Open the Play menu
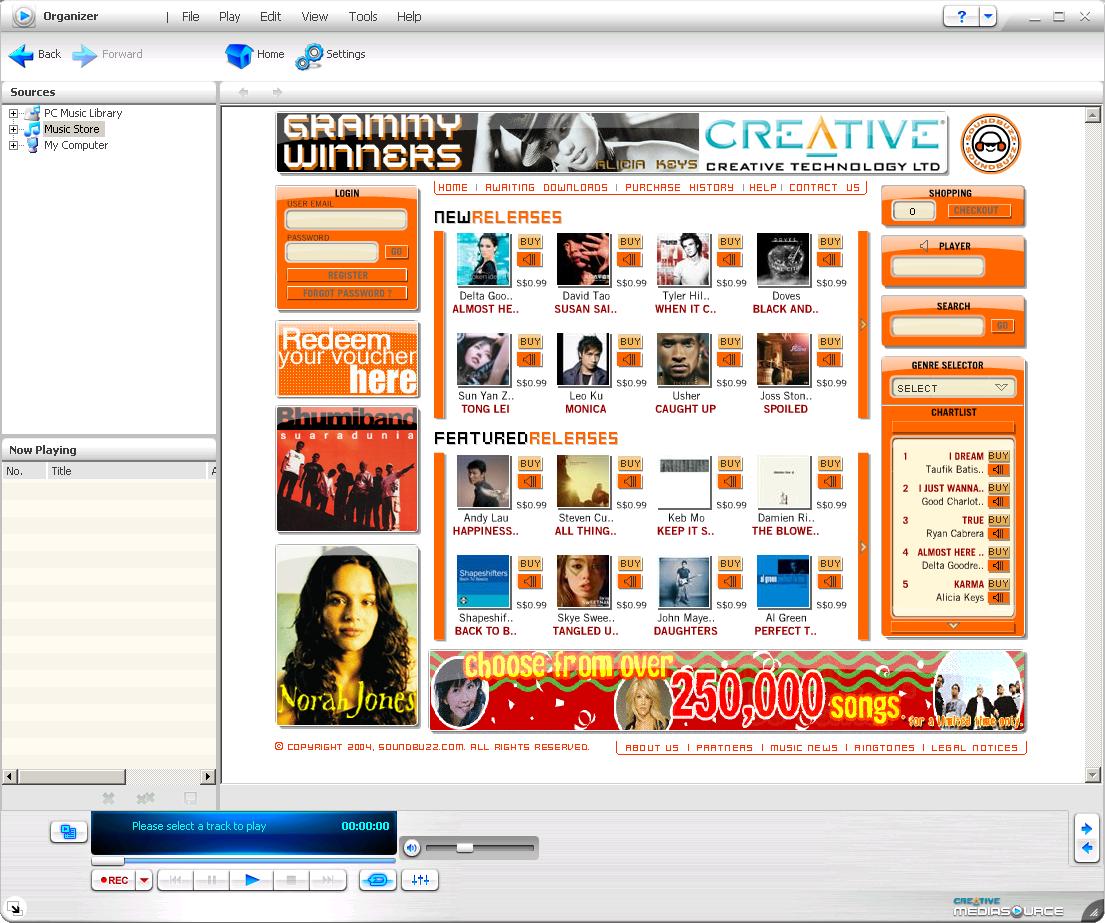 pos(229,16)
